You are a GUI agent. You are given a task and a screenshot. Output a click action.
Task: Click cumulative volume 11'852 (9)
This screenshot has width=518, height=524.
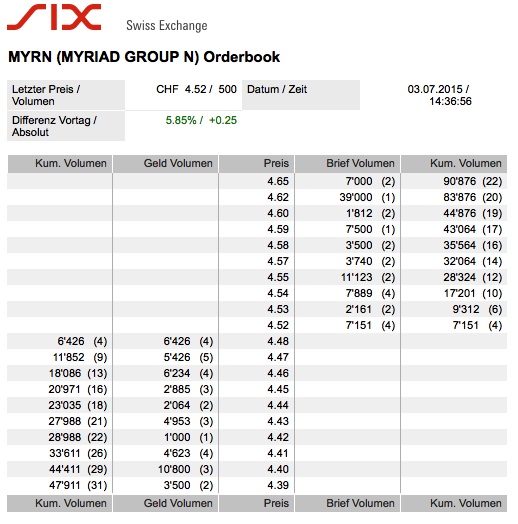tap(80, 357)
